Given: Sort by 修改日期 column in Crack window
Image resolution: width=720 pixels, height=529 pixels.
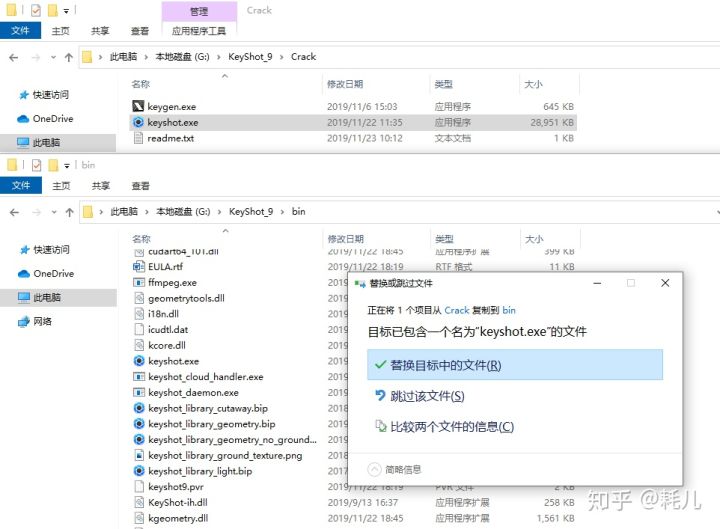Looking at the screenshot, I should point(345,84).
